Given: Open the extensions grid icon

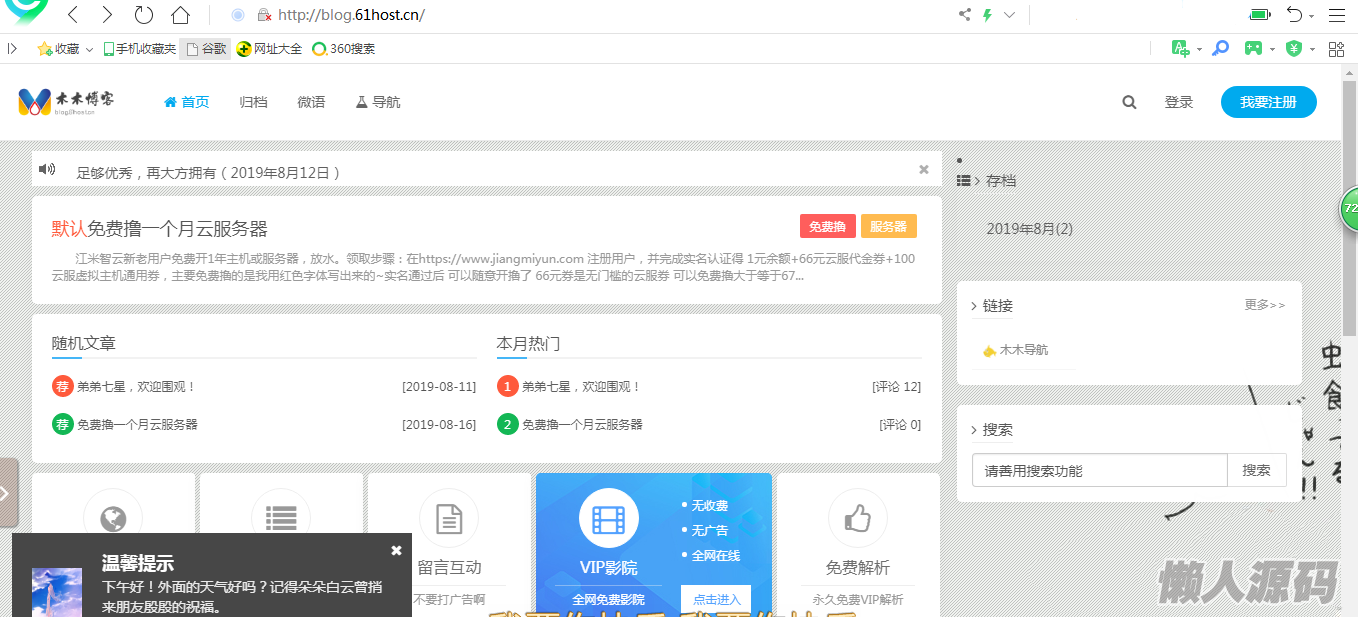Looking at the screenshot, I should coord(1336,48).
